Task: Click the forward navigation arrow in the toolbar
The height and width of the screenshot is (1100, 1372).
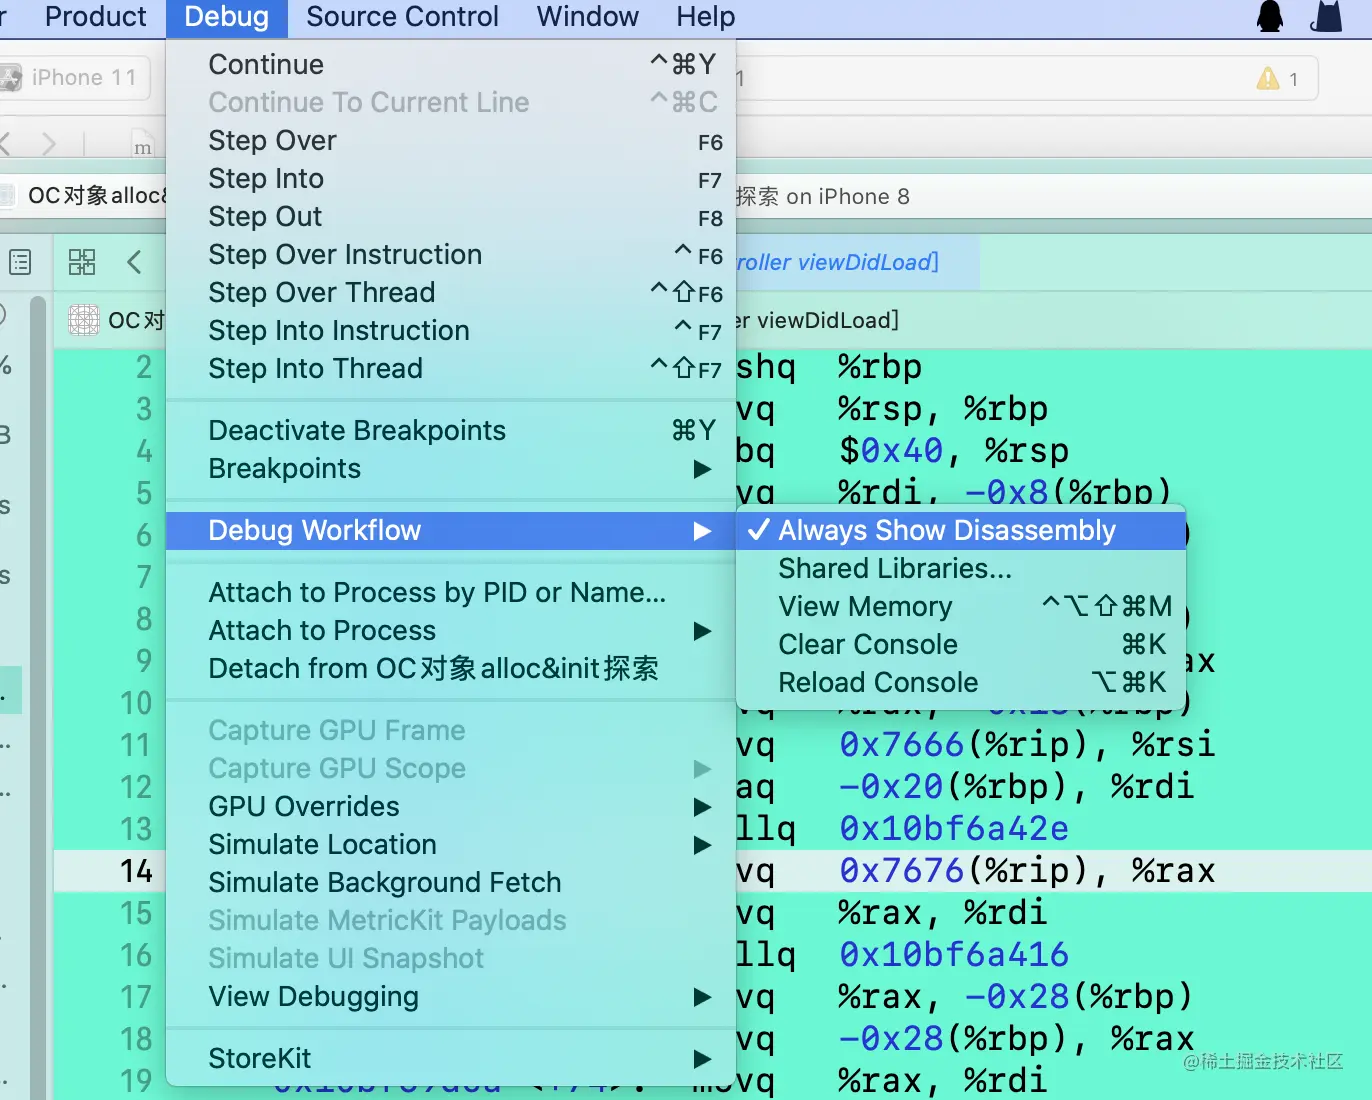Action: [49, 144]
